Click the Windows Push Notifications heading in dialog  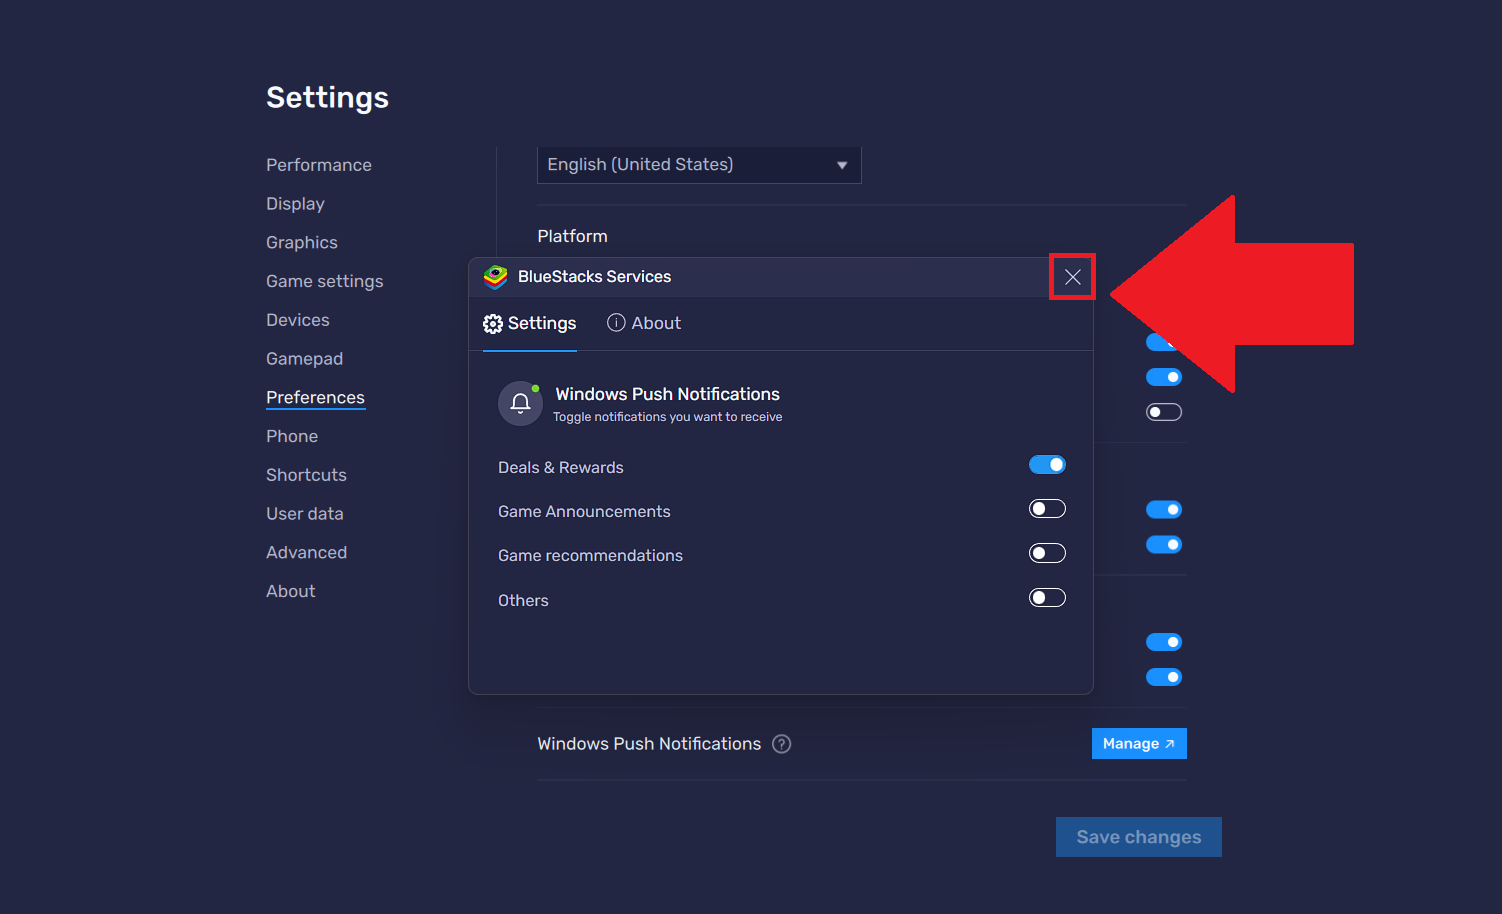[x=668, y=394]
